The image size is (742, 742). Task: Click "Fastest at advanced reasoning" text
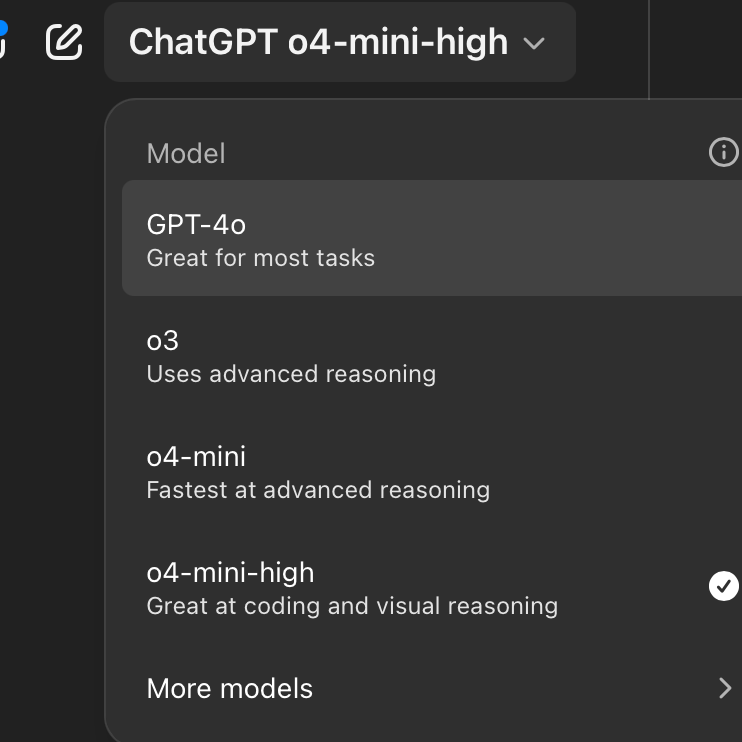[x=318, y=490]
